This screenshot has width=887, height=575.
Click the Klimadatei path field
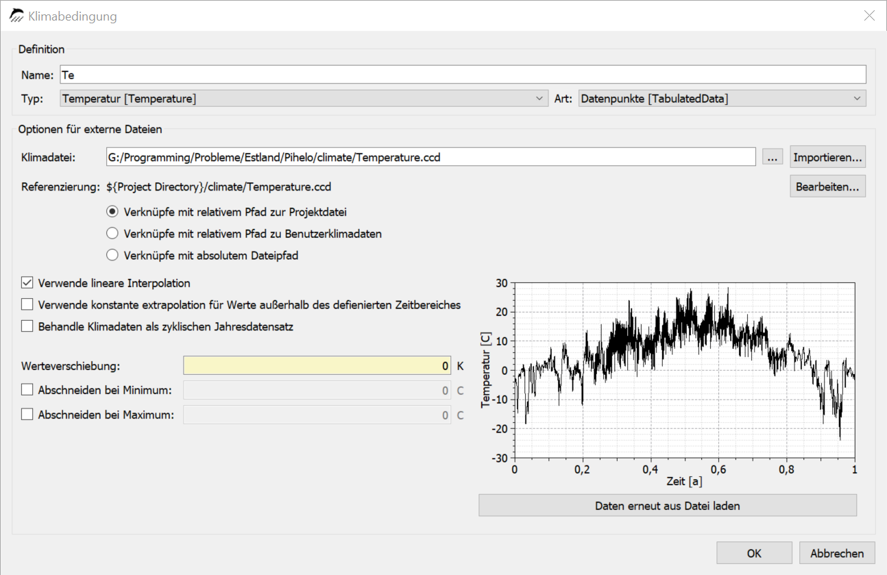pyautogui.click(x=430, y=157)
